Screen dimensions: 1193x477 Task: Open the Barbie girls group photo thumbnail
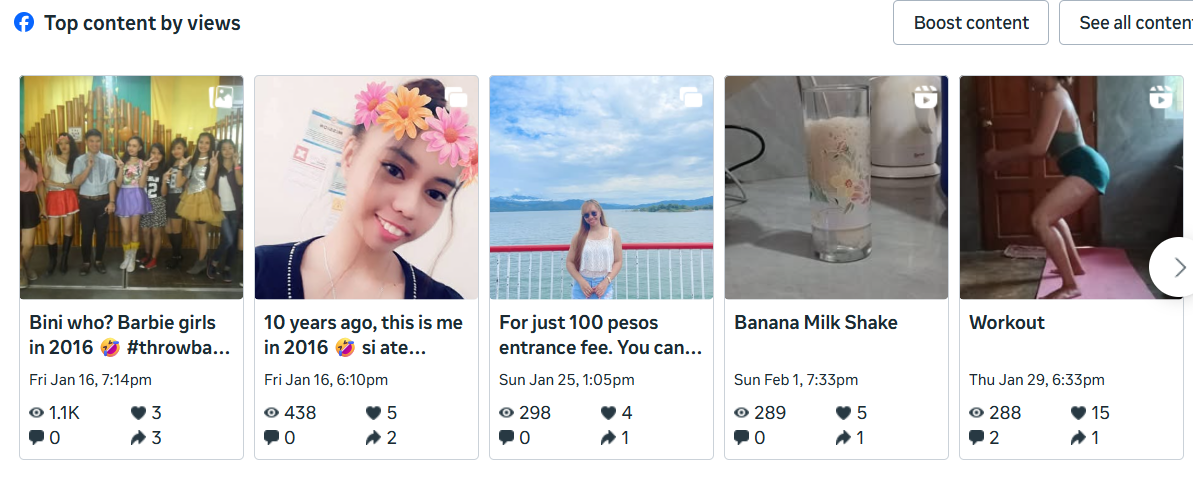click(x=131, y=188)
